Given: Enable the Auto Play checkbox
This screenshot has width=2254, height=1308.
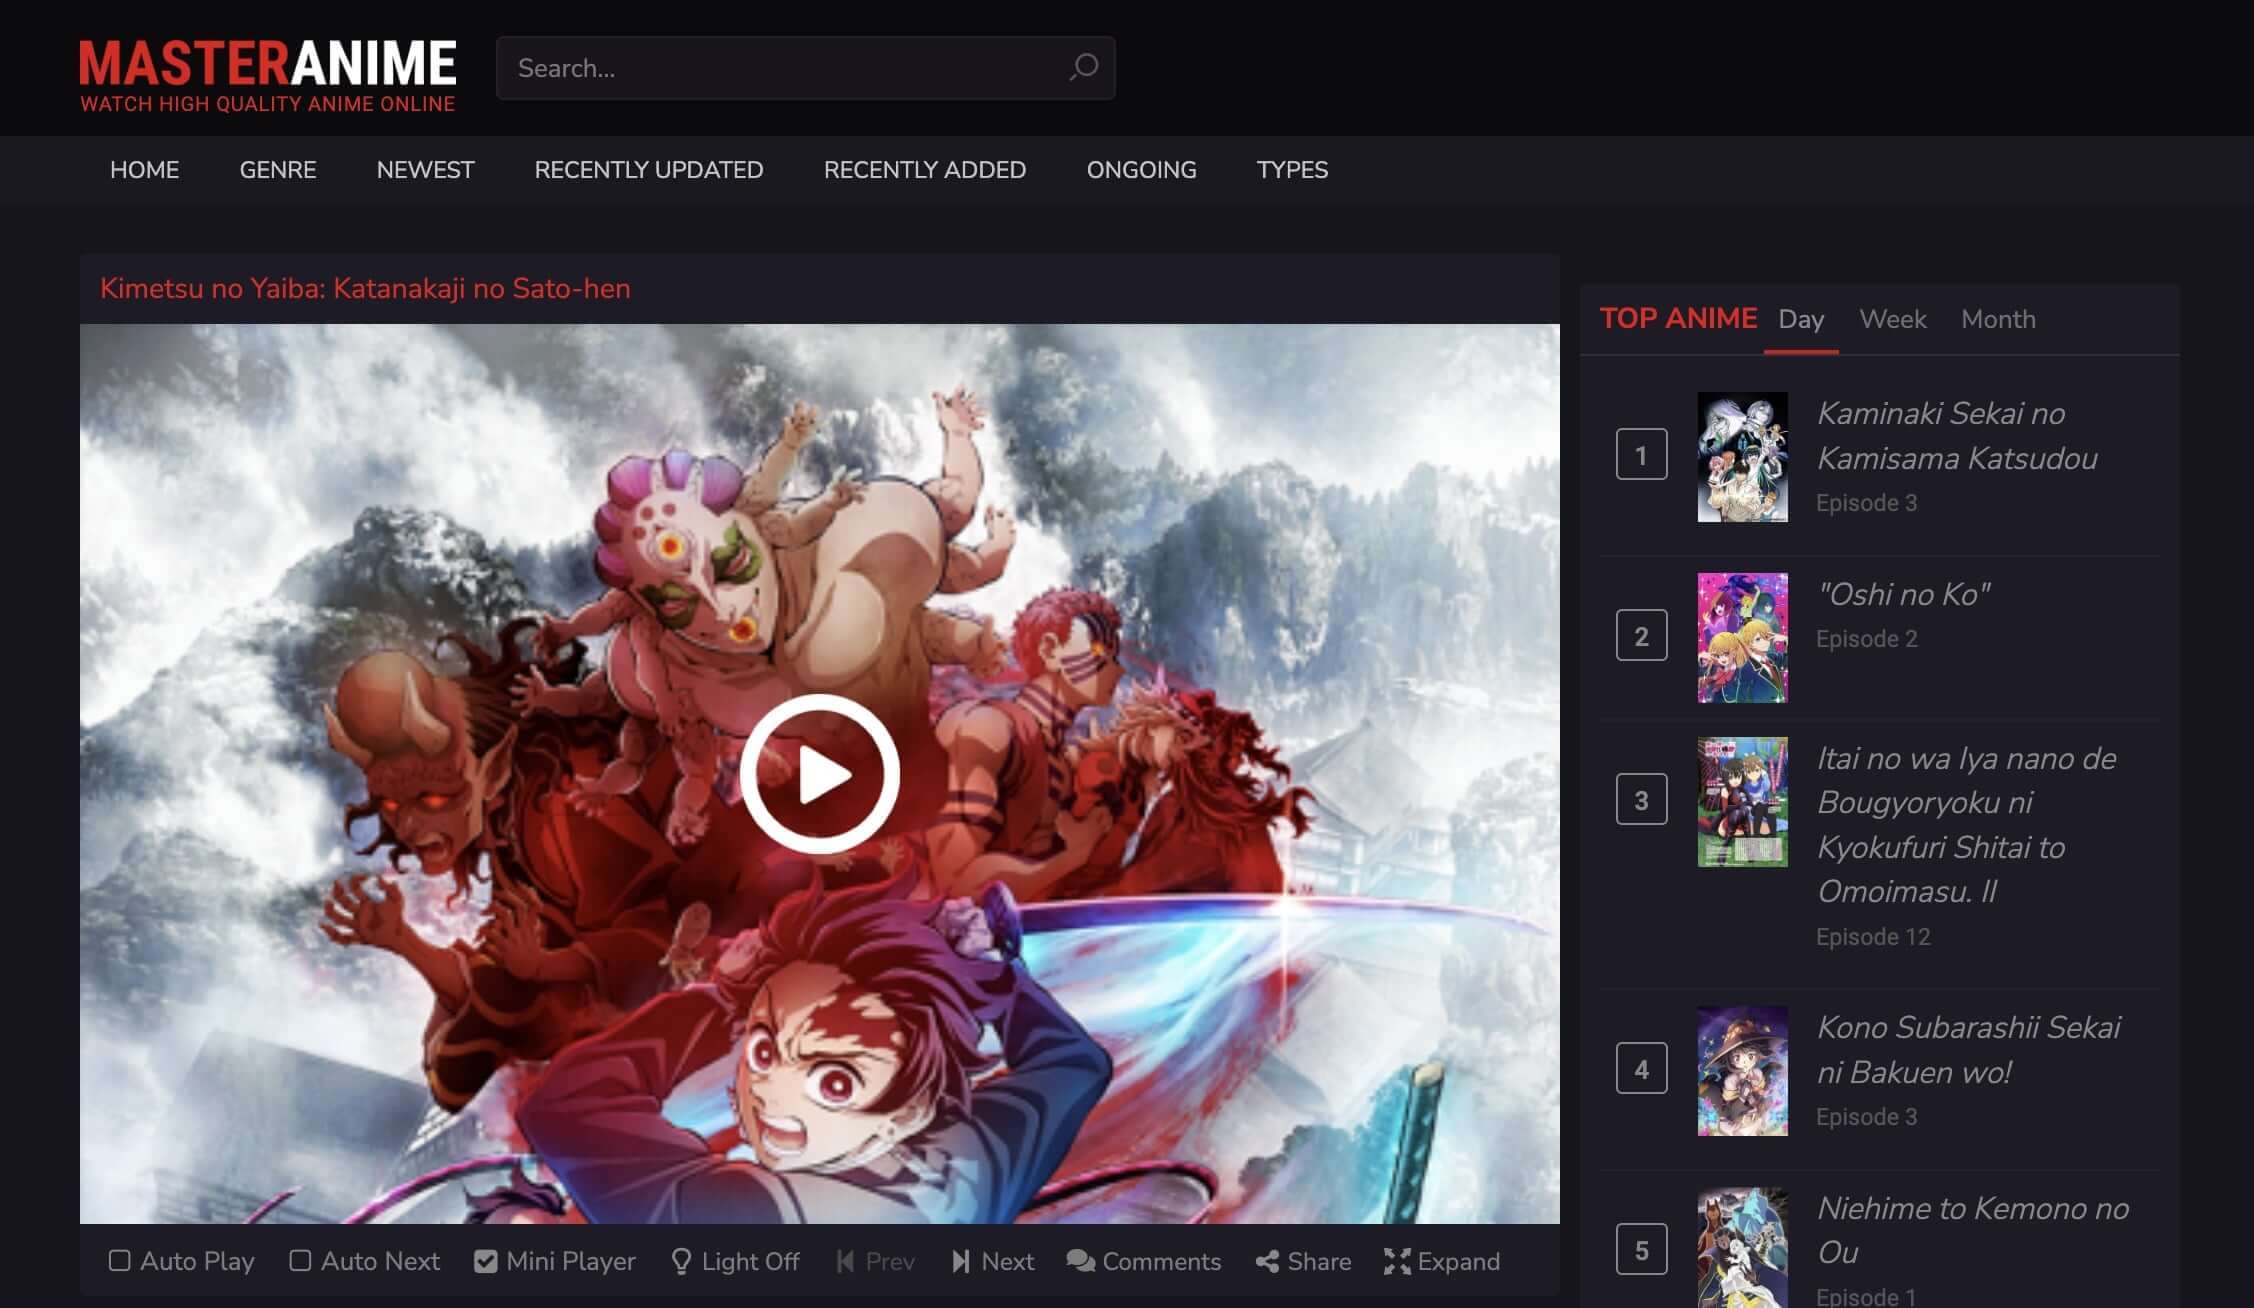Looking at the screenshot, I should click(x=120, y=1261).
